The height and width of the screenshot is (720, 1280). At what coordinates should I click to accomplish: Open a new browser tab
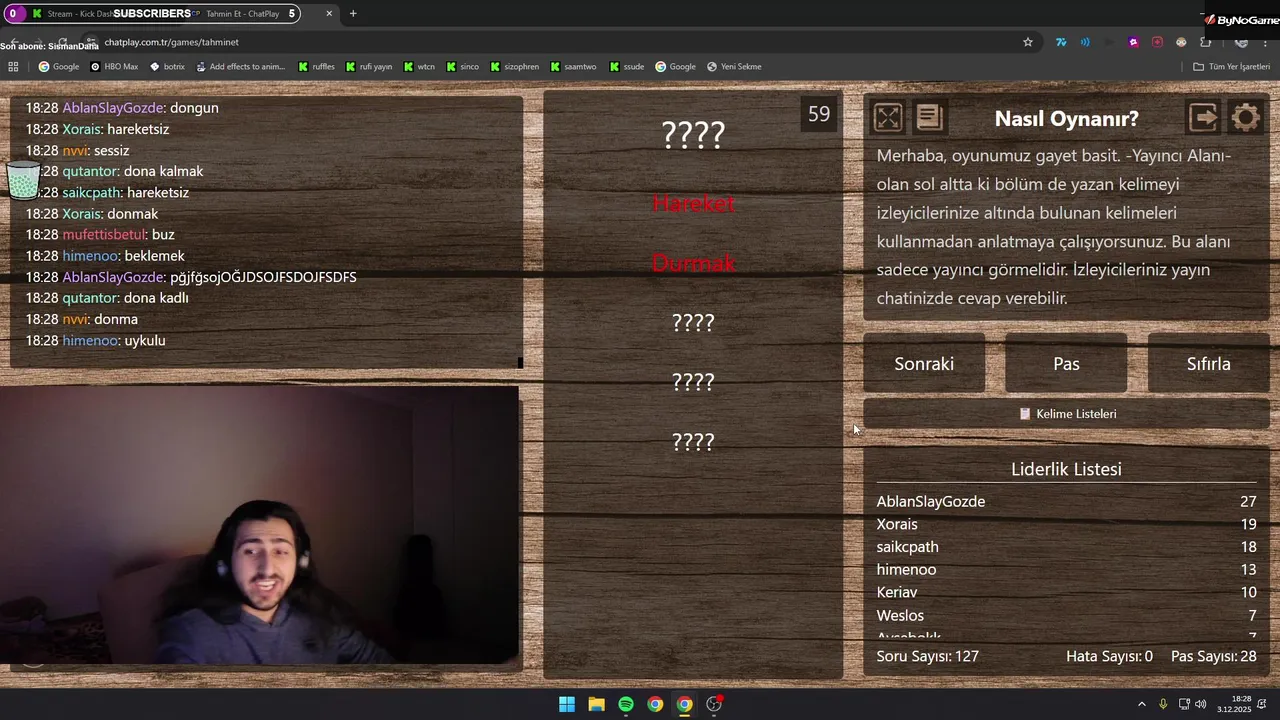[x=353, y=14]
